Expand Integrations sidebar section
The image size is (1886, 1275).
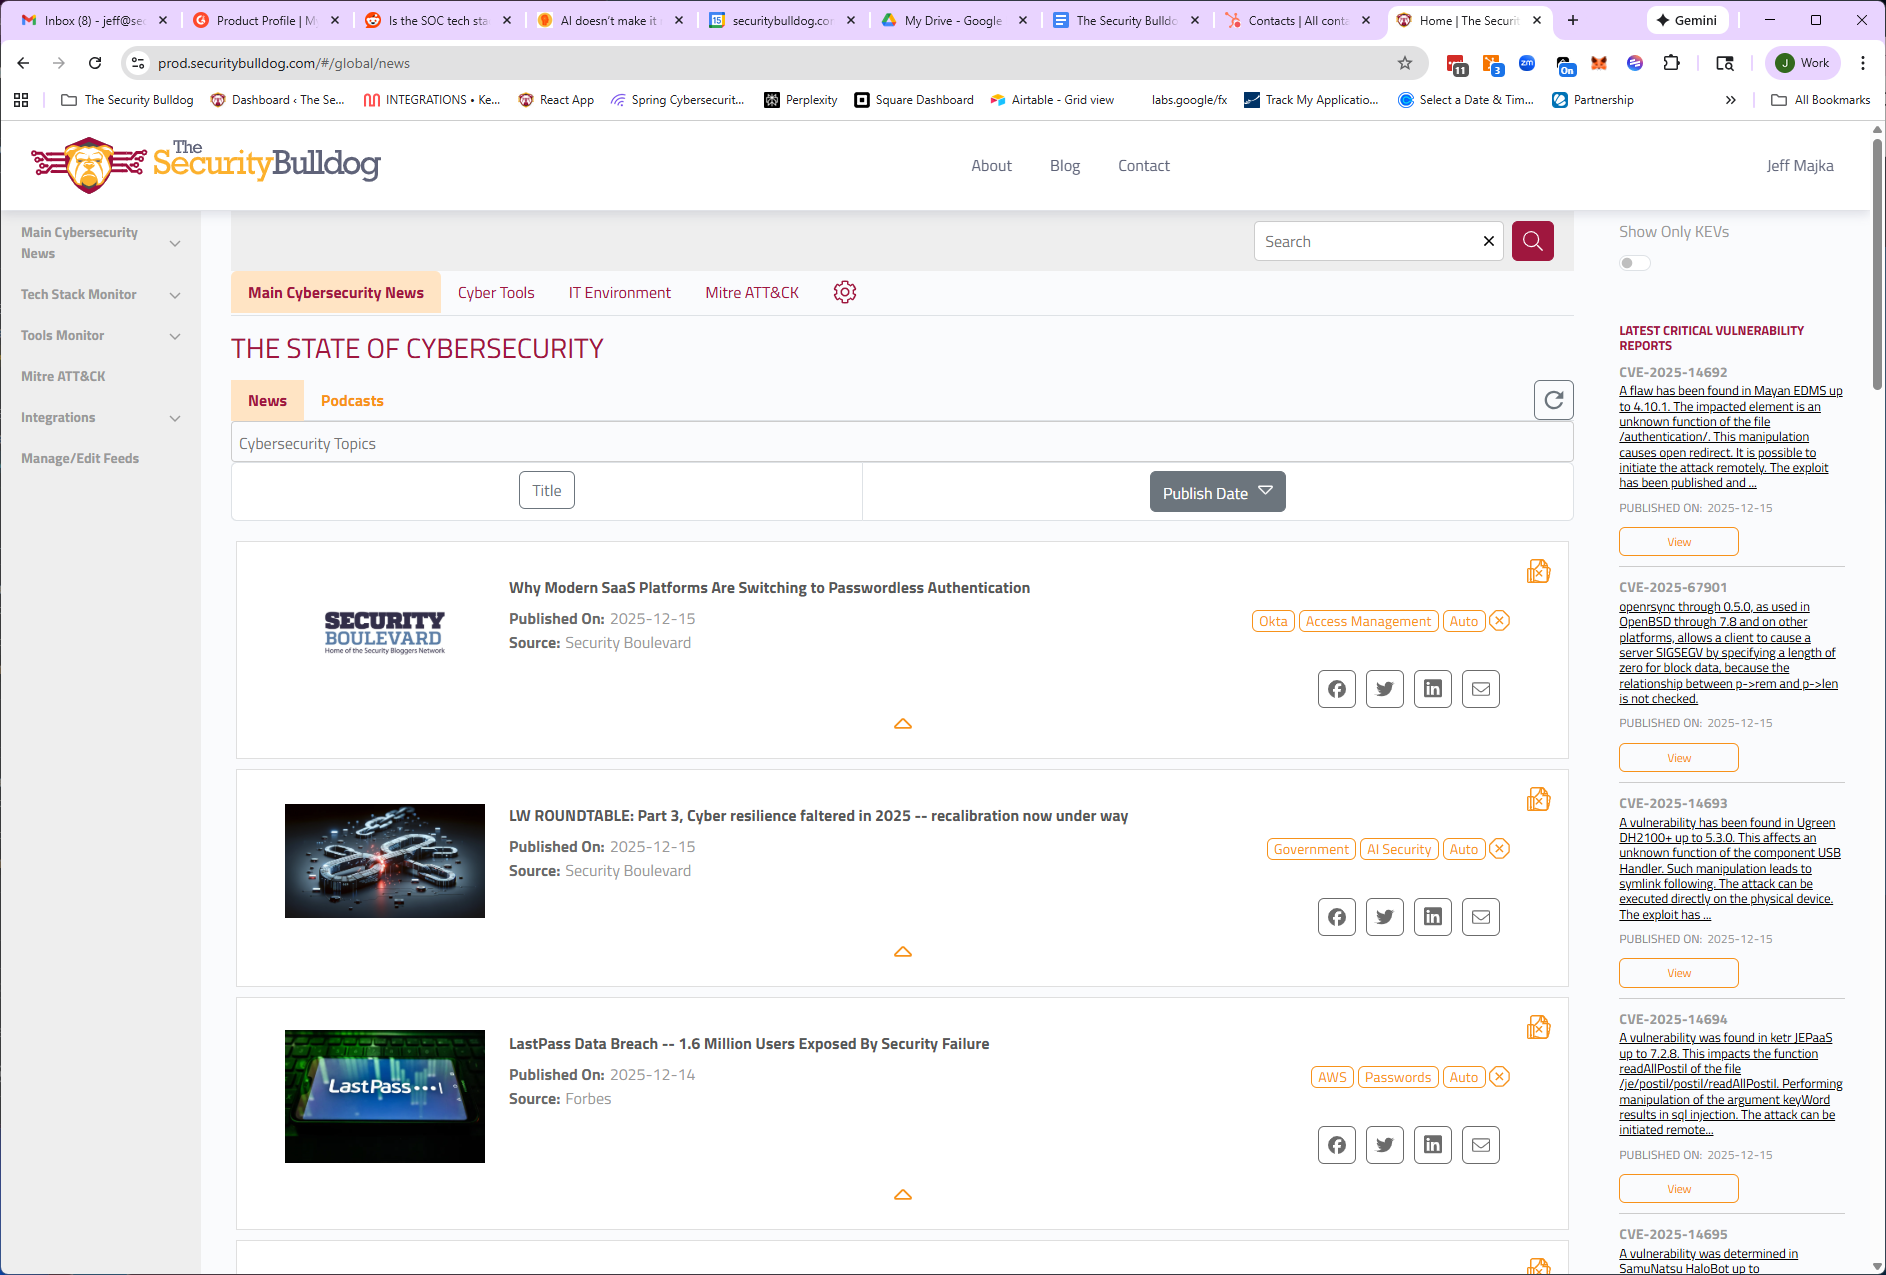click(175, 418)
